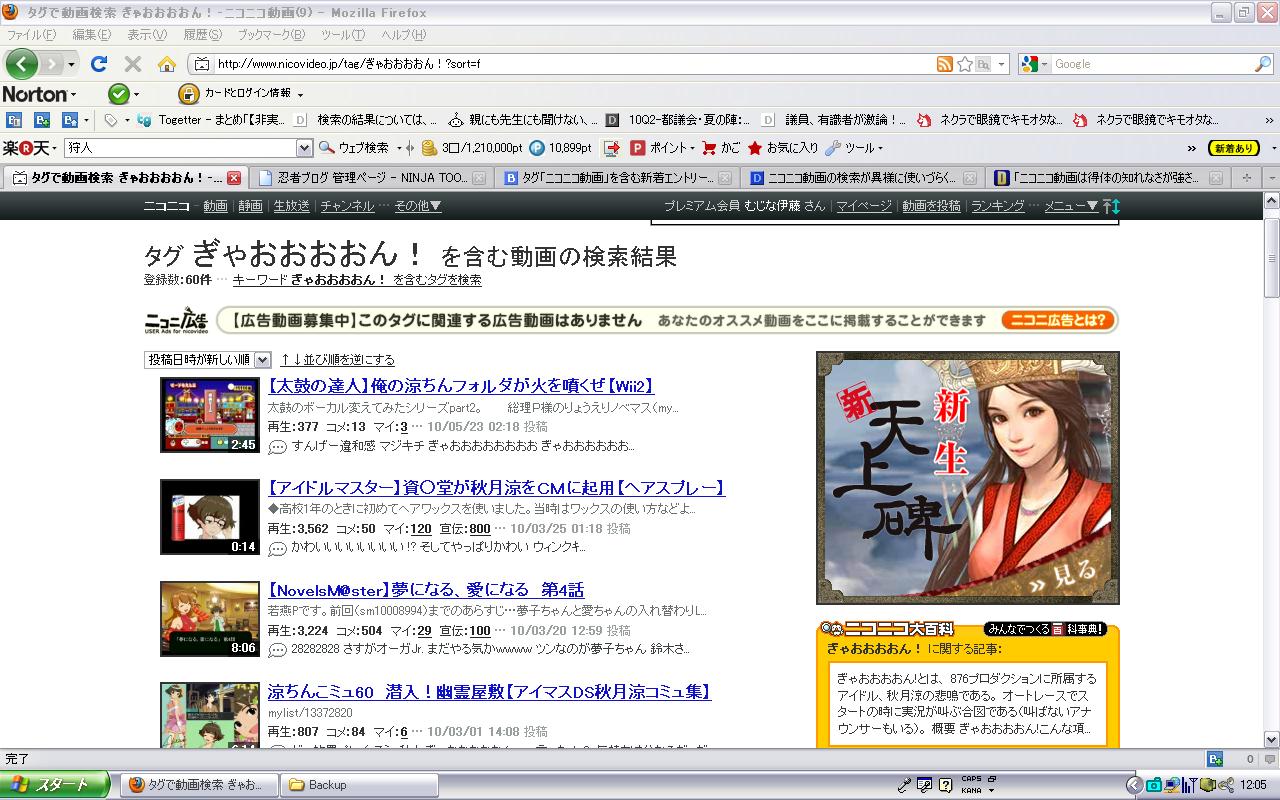Click the Windows スタート button
The image size is (1280, 800).
(56, 785)
